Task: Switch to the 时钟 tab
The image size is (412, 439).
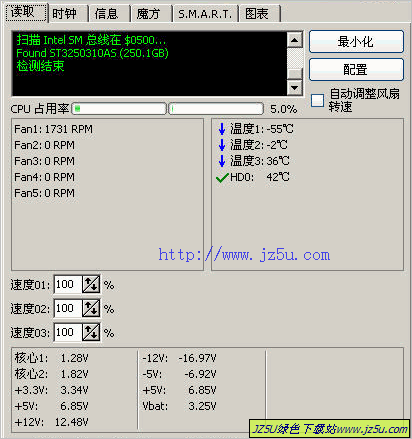Action: (68, 14)
